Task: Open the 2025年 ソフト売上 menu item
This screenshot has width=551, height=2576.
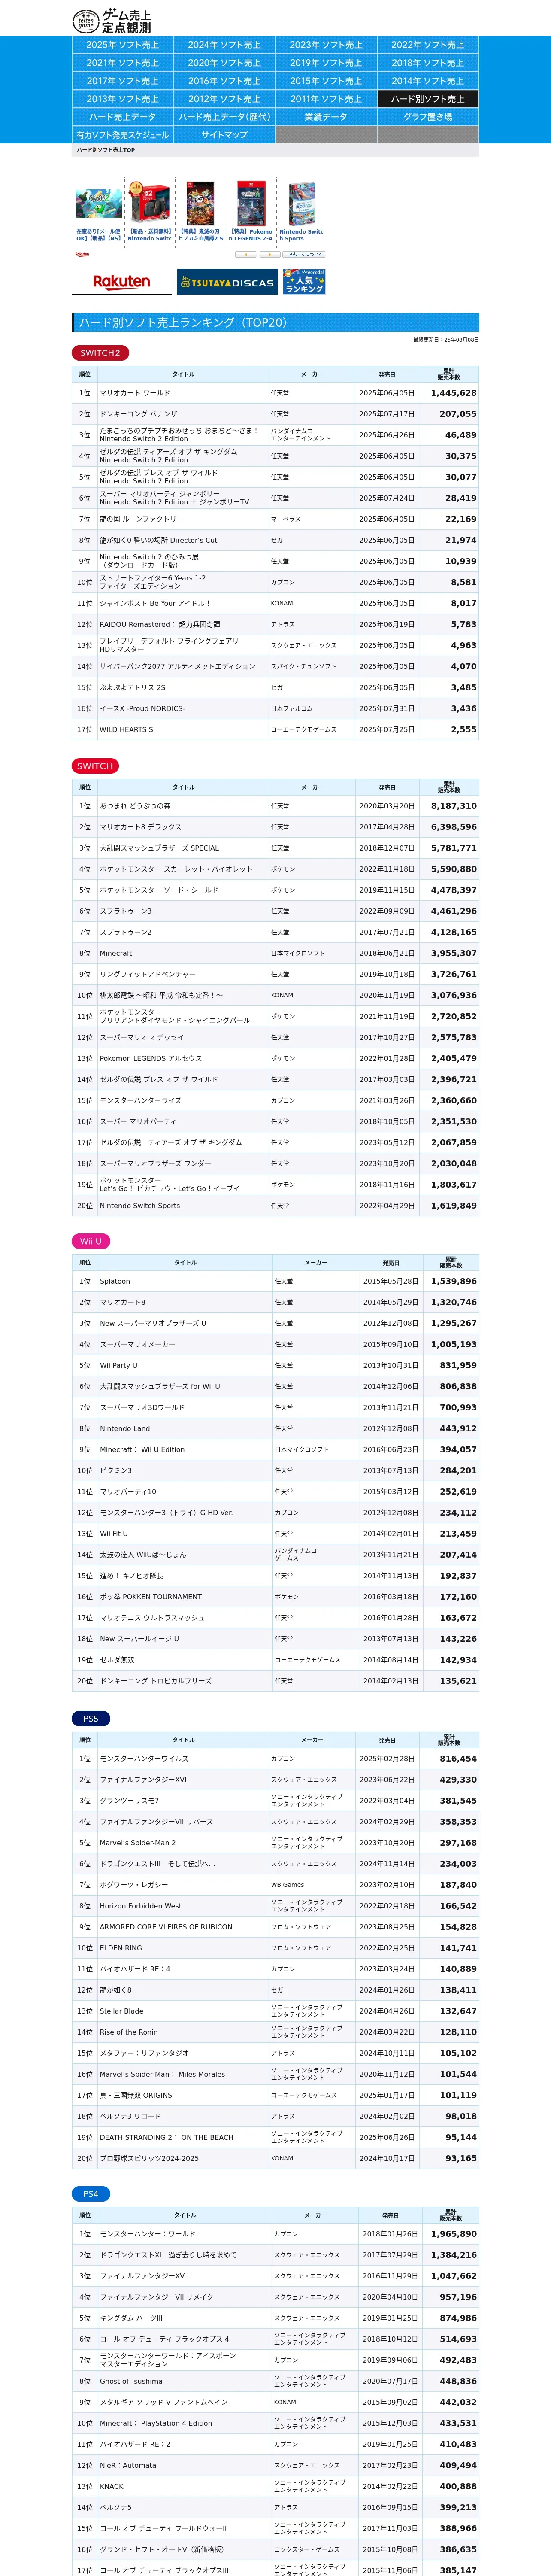Action: pos(122,45)
